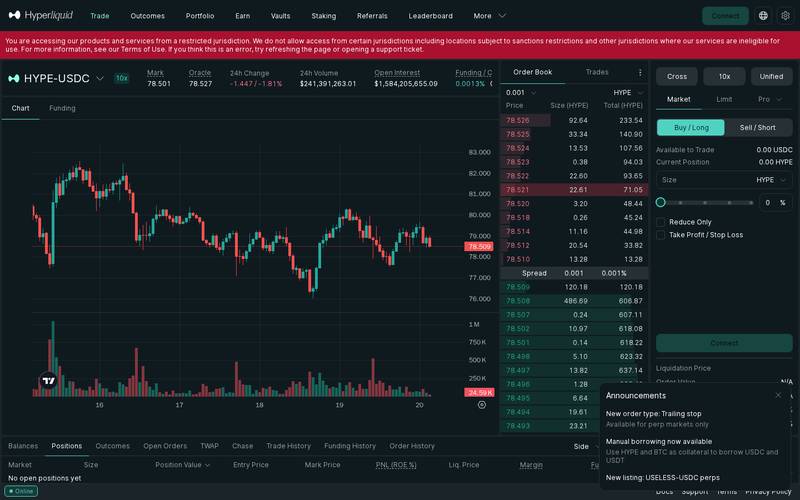800x500 pixels.
Task: Open the Leaderboard page
Action: pyautogui.click(x=430, y=16)
